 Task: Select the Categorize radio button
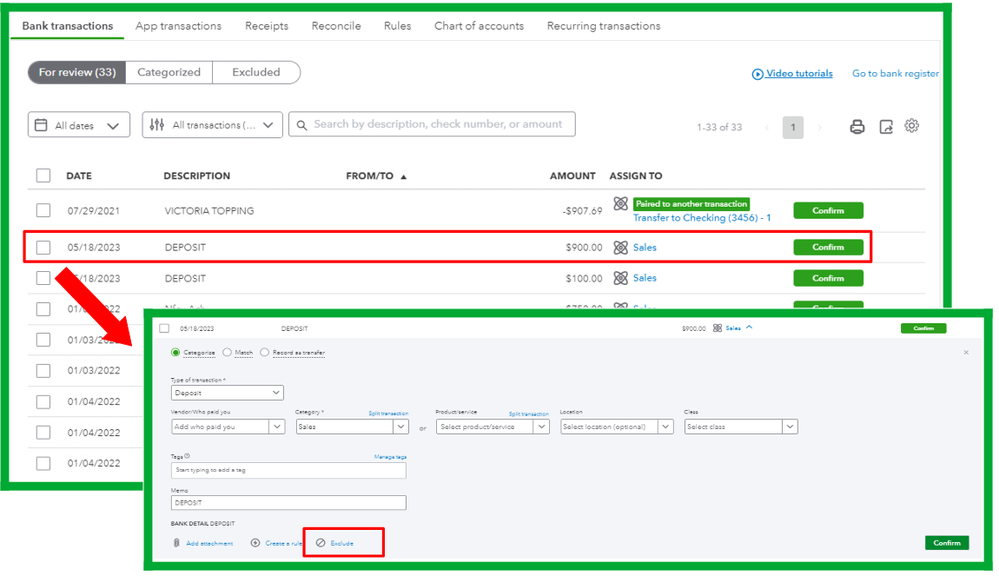(175, 352)
